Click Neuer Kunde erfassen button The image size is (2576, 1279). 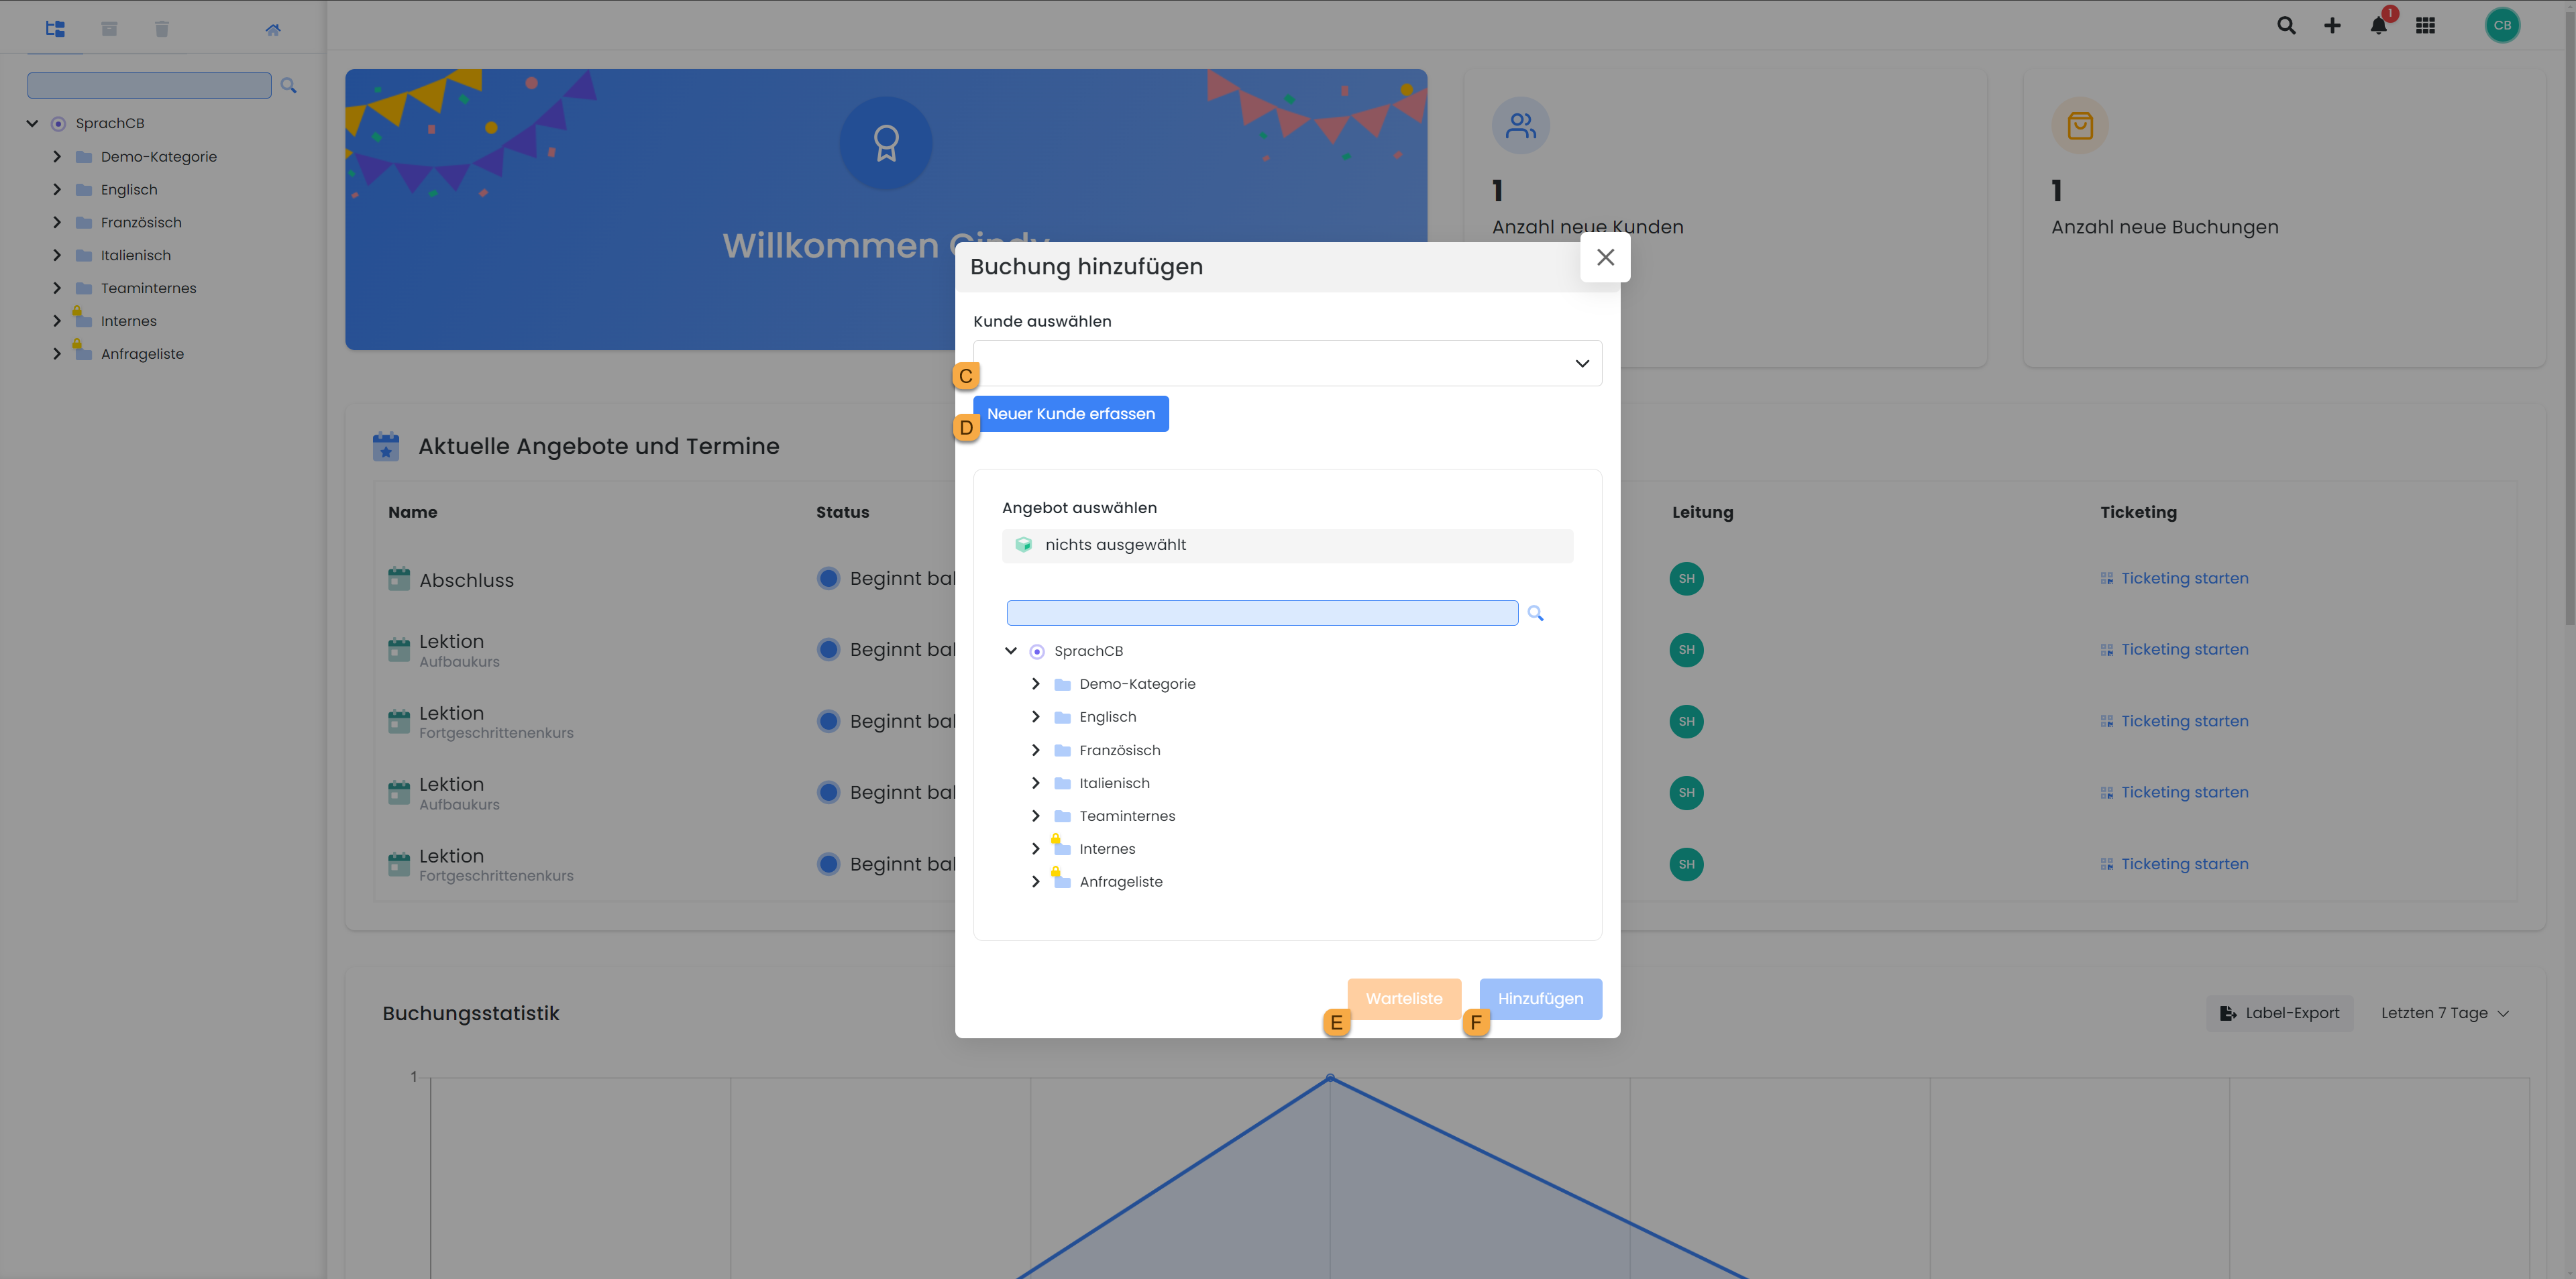(x=1070, y=414)
